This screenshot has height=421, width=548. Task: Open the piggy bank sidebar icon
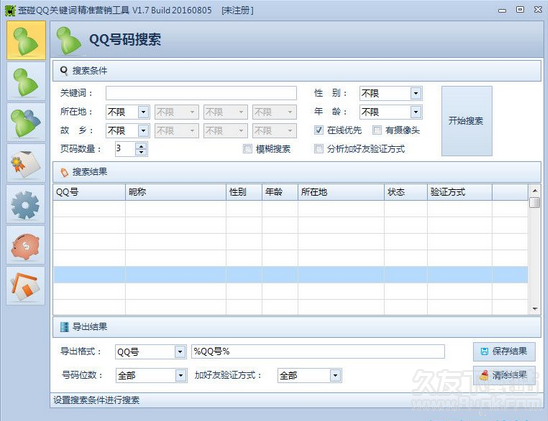[26, 245]
